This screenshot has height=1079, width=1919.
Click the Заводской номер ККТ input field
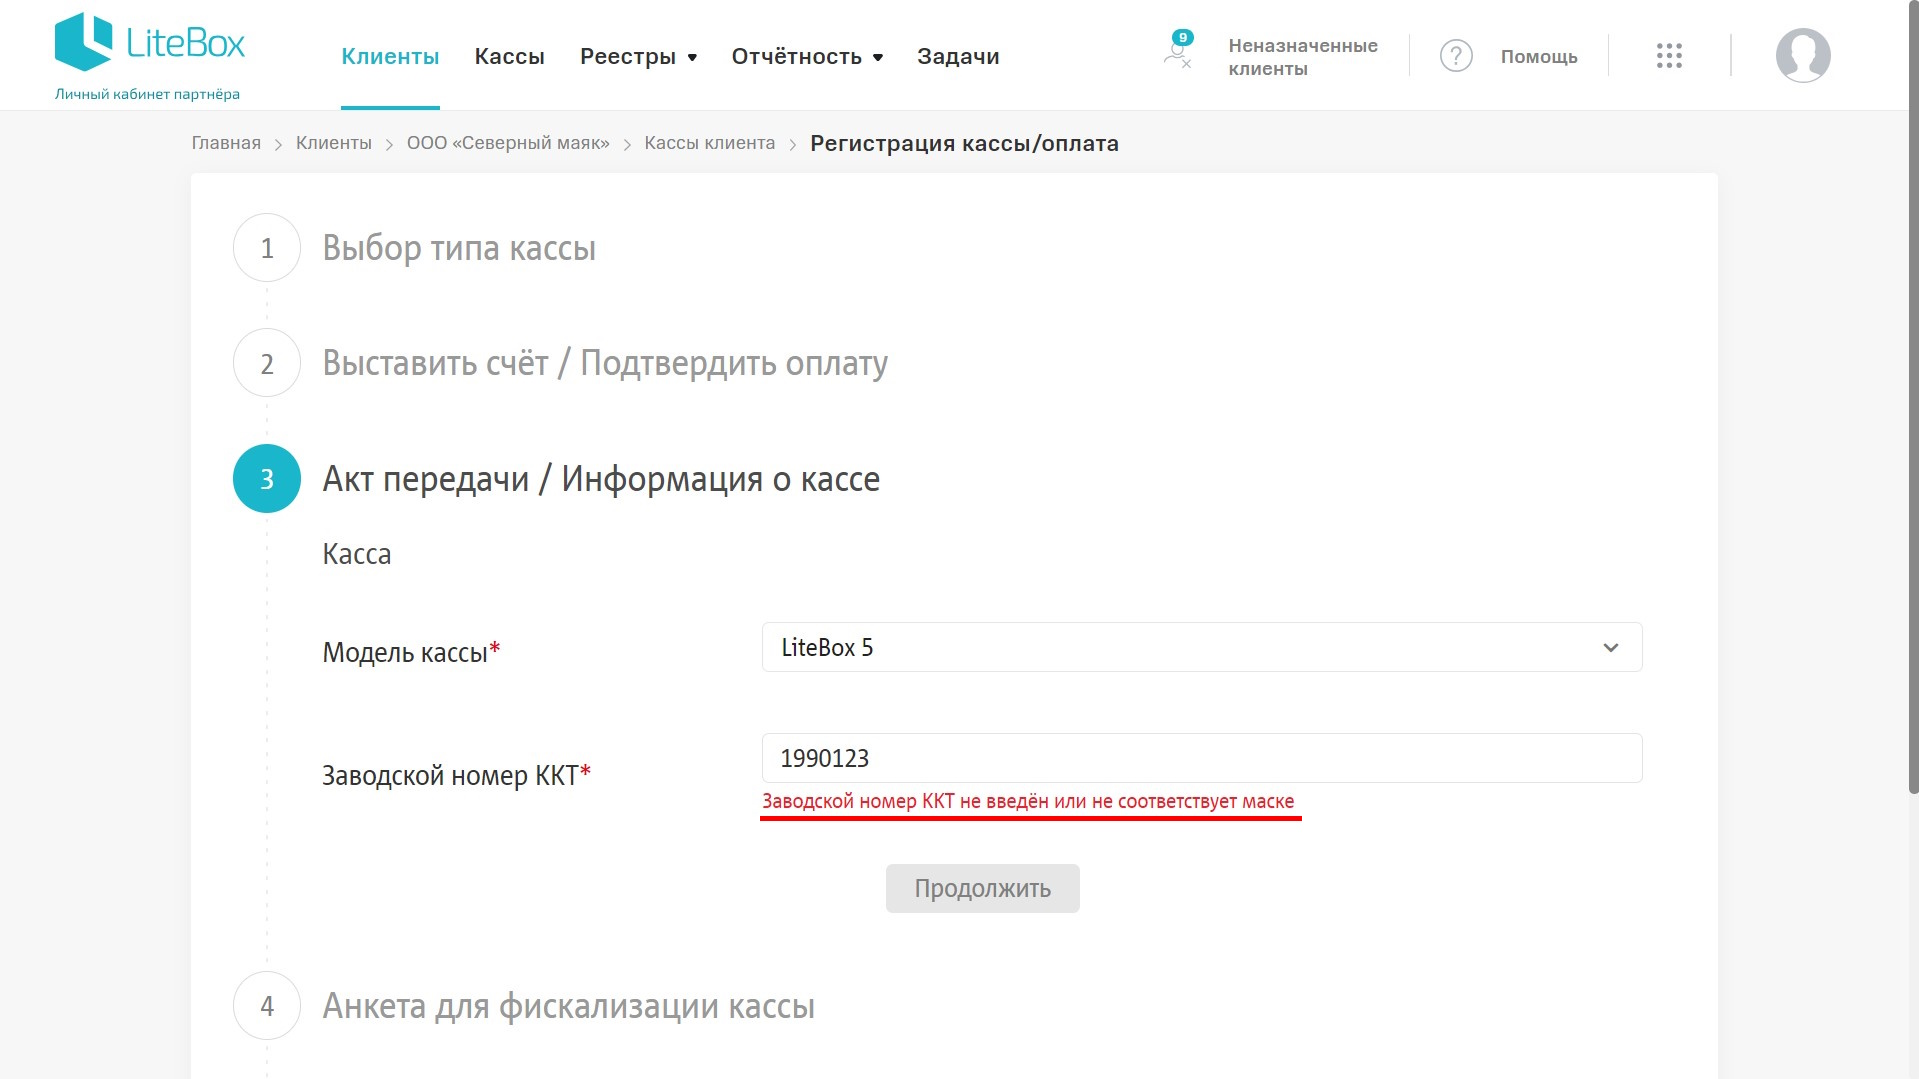click(1202, 758)
